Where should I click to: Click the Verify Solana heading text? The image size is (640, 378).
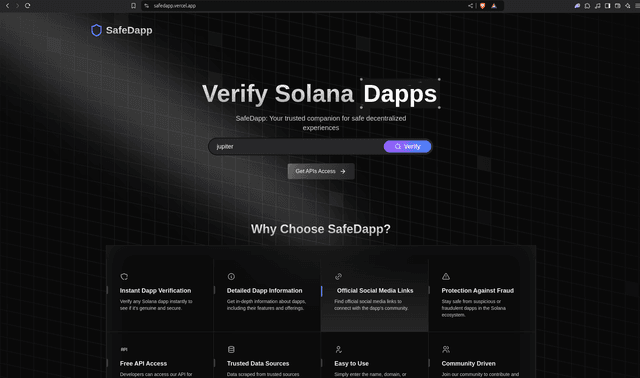pos(278,94)
